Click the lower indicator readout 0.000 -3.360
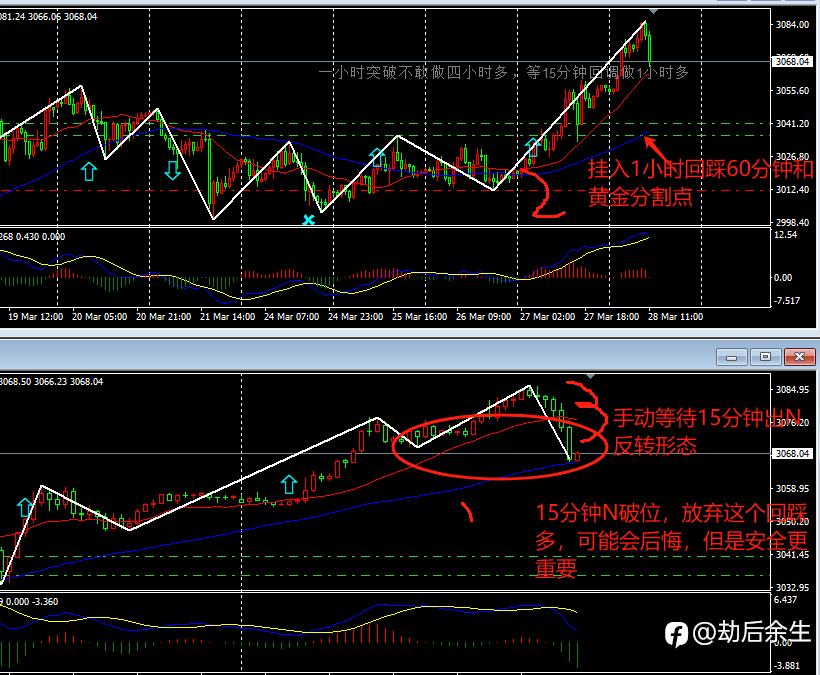Screen dimensions: 820x675 (x=32, y=601)
